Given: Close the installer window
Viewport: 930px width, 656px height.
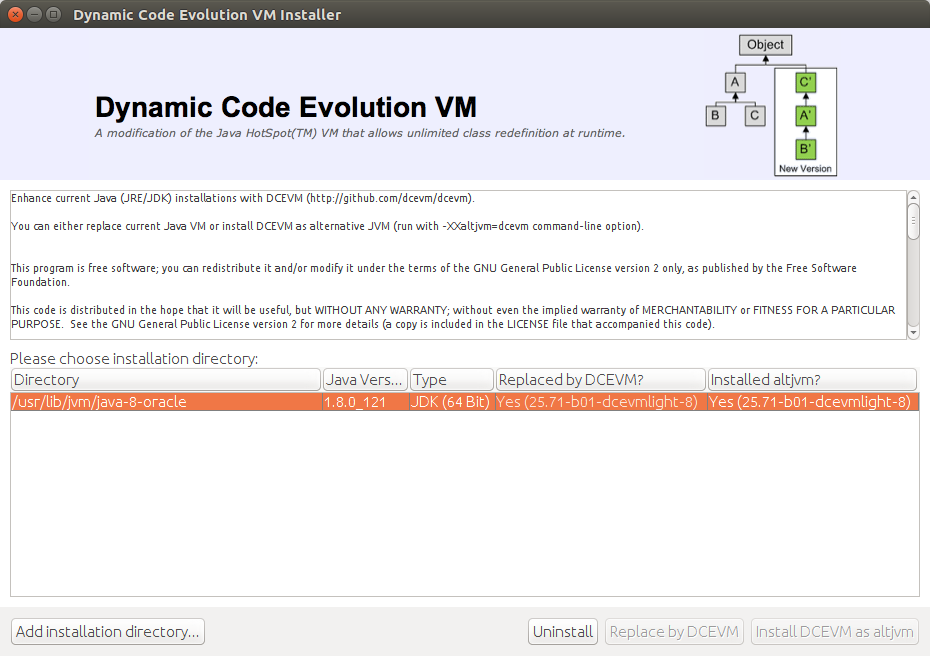Looking at the screenshot, I should [x=15, y=14].
